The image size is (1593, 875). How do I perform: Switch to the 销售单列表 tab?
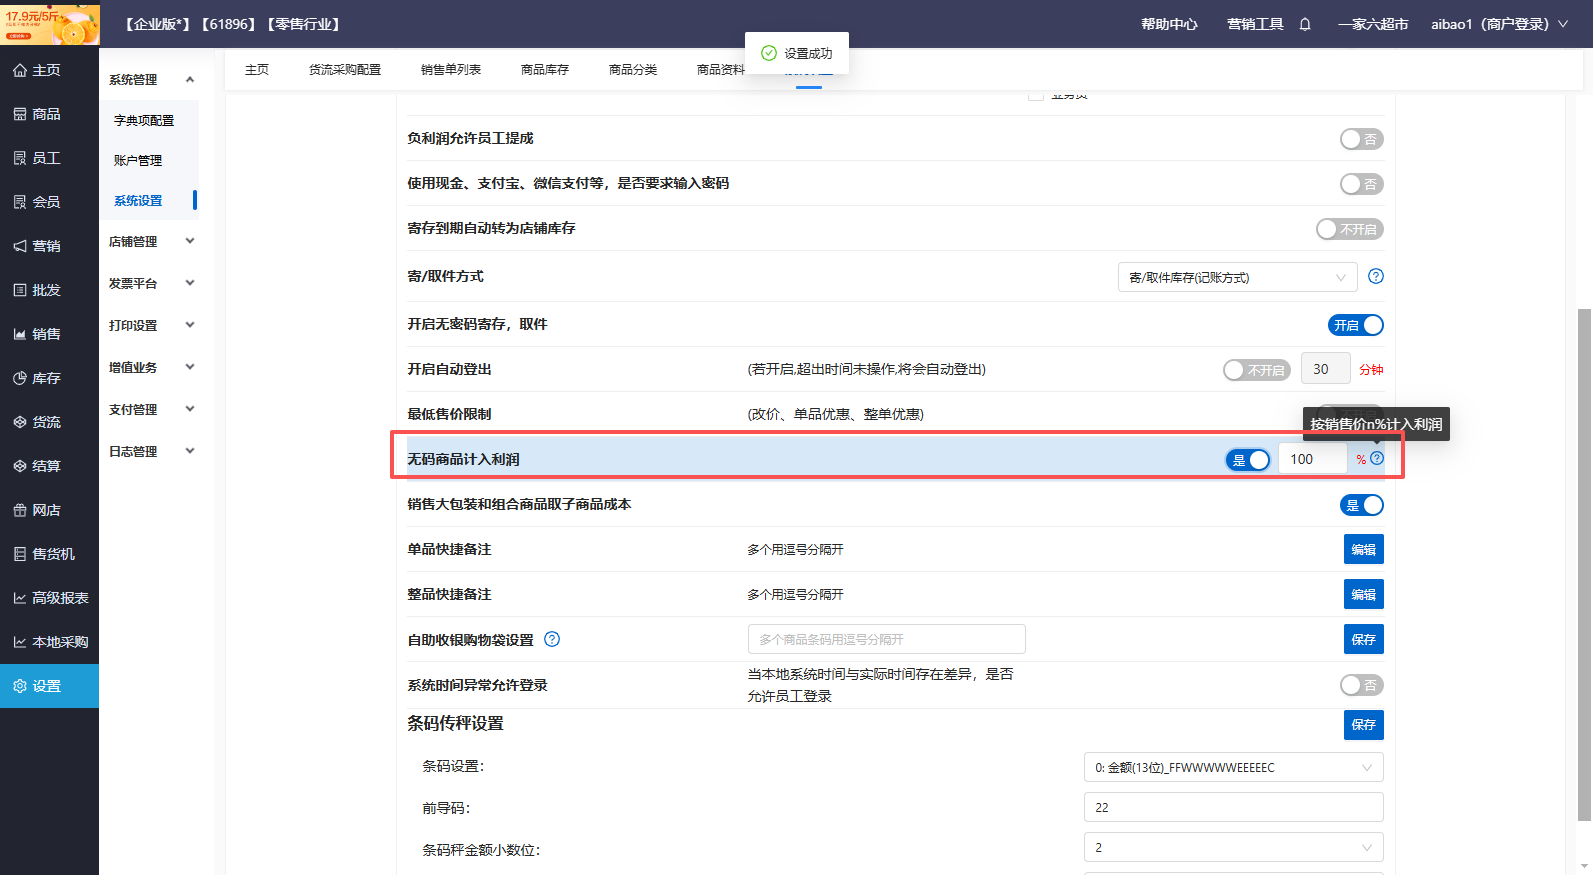coord(451,70)
